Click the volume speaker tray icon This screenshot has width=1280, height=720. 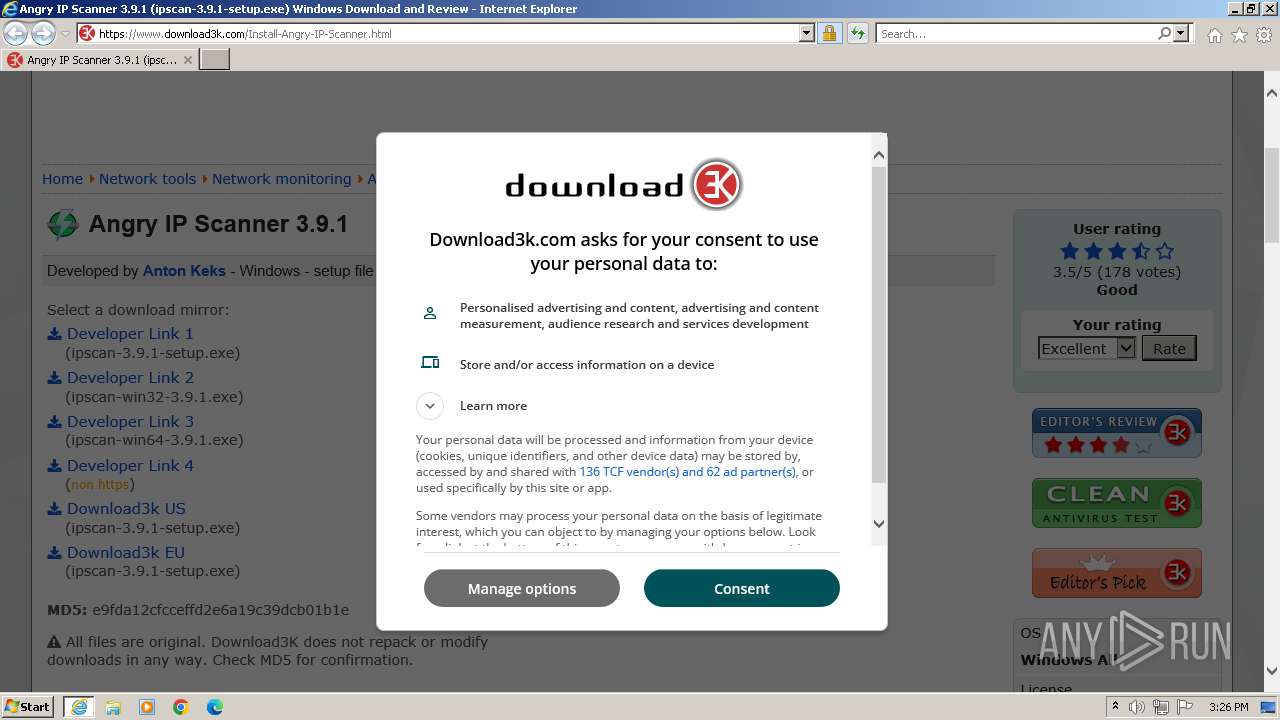point(1136,707)
